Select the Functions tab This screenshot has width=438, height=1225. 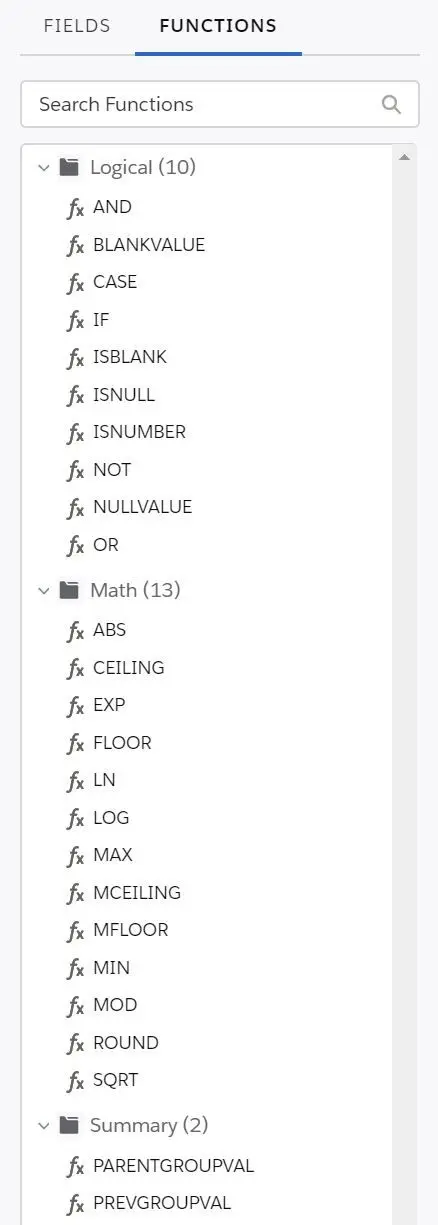coord(218,26)
